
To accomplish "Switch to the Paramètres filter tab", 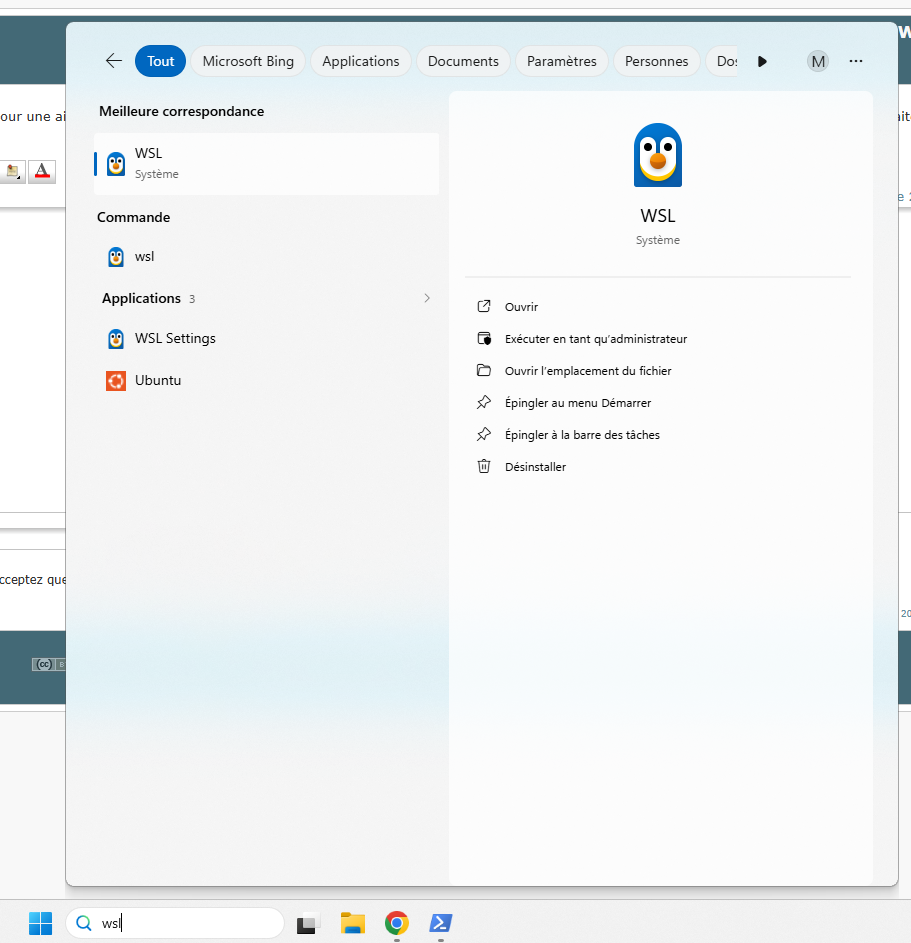I will [x=562, y=61].
